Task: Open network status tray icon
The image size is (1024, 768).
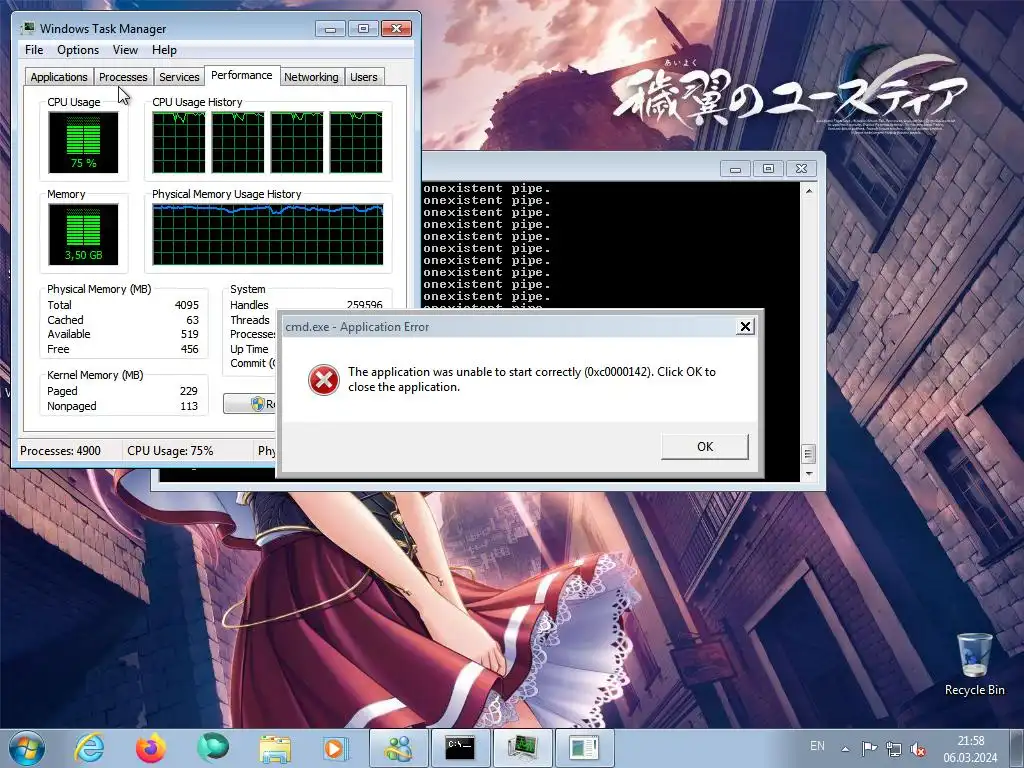Action: tap(893, 749)
